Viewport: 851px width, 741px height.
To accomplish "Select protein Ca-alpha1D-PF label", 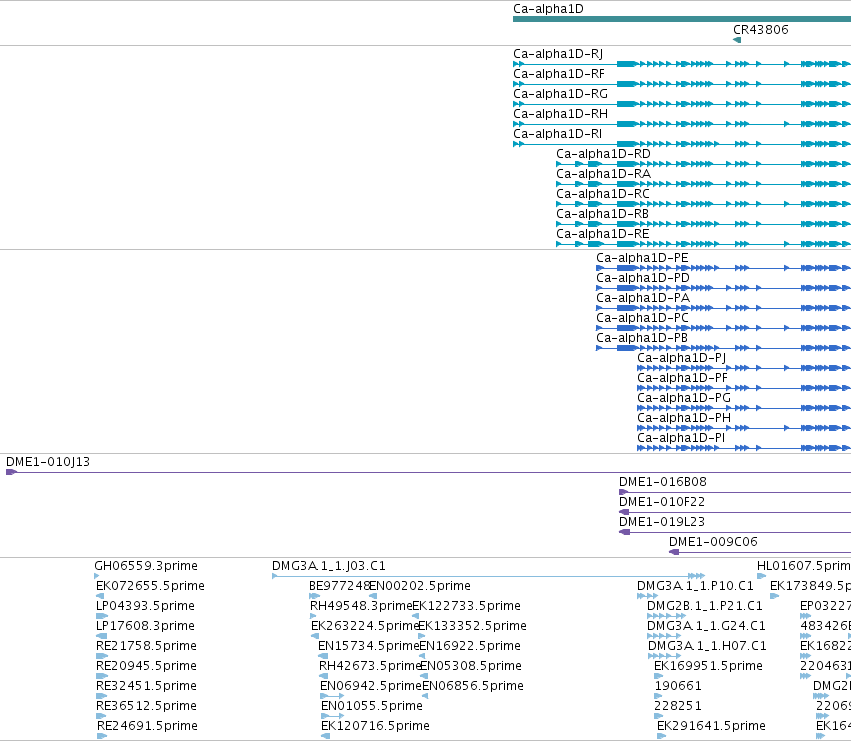I will click(x=682, y=378).
